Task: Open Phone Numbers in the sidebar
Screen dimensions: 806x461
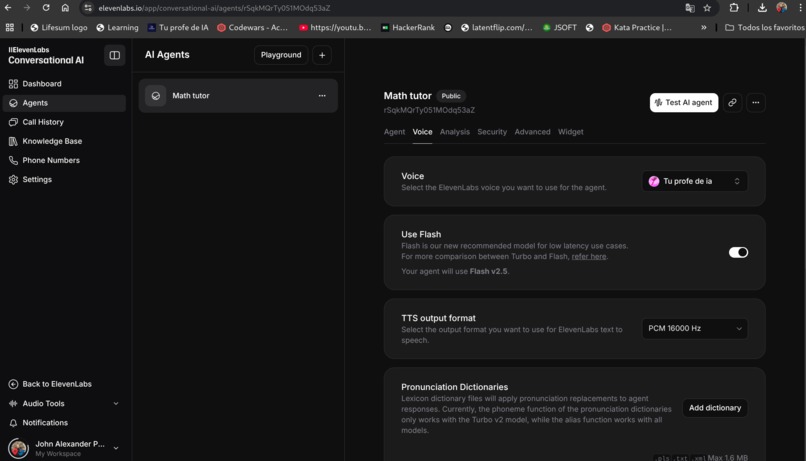Action: tap(64, 160)
